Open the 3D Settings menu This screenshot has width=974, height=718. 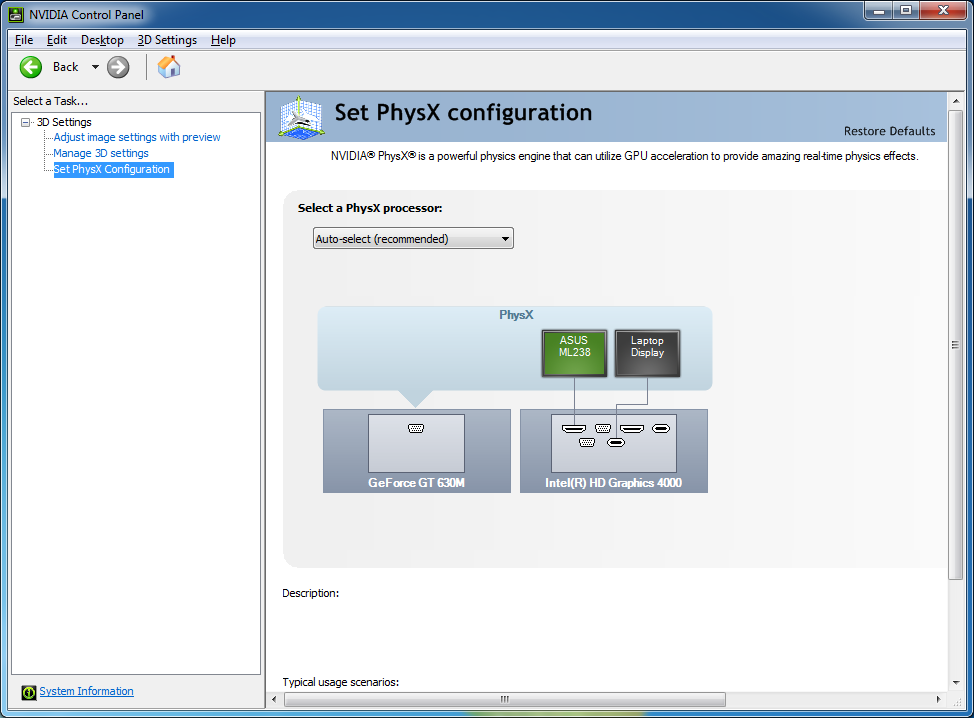click(167, 40)
